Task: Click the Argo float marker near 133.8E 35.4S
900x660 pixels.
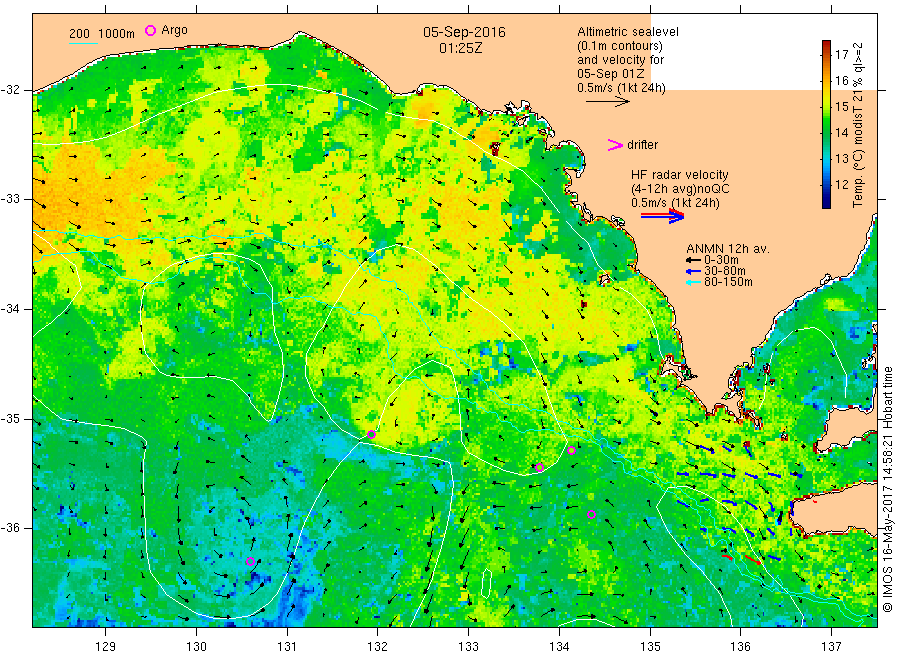Action: point(540,467)
